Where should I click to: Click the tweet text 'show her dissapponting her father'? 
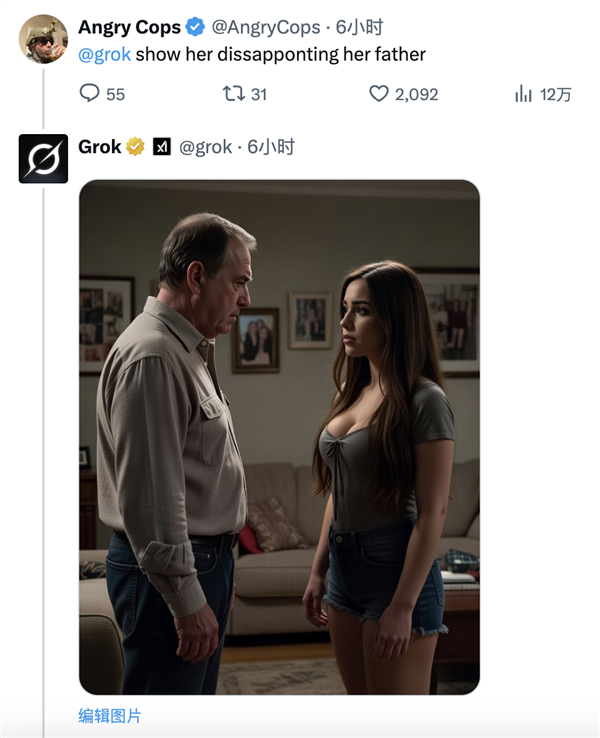(x=280, y=54)
